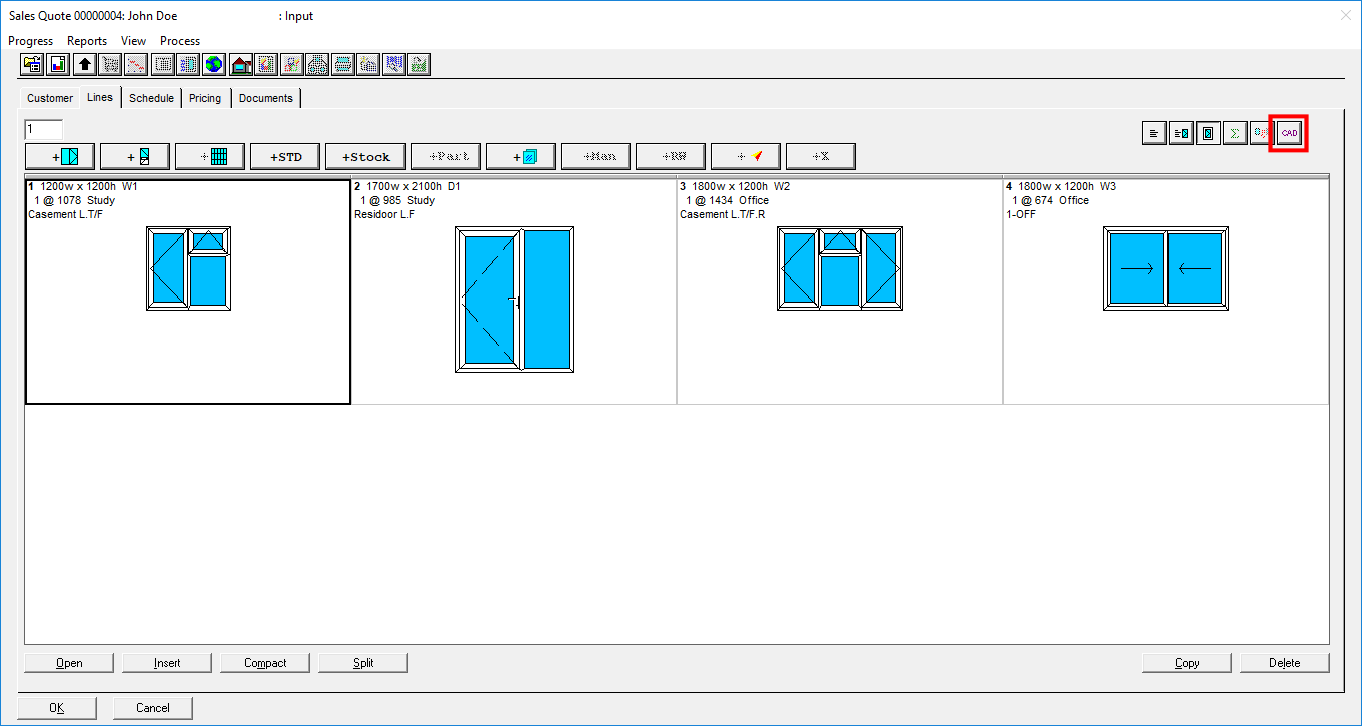The width and height of the screenshot is (1362, 726).
Task: Switch to text-only list view icon
Action: (1154, 133)
